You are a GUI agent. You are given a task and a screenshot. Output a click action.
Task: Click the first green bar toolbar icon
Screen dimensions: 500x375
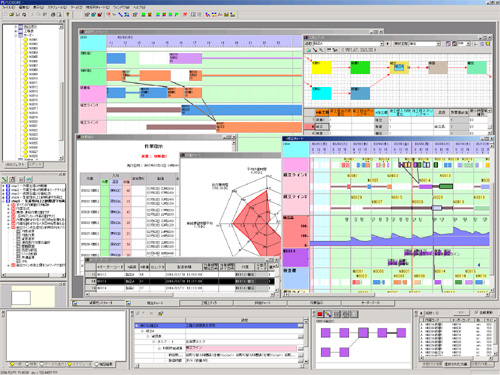pyautogui.click(x=143, y=15)
